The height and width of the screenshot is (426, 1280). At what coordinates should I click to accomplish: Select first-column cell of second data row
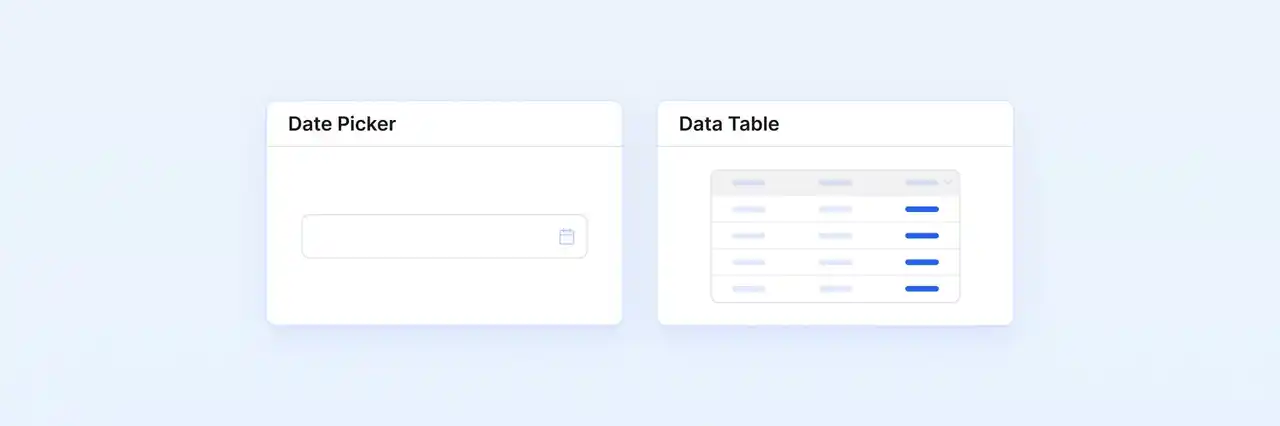click(748, 236)
